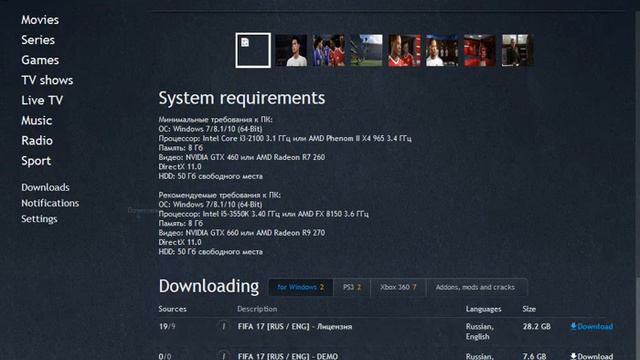
Task: Open Settings in sidebar
Action: [39, 219]
